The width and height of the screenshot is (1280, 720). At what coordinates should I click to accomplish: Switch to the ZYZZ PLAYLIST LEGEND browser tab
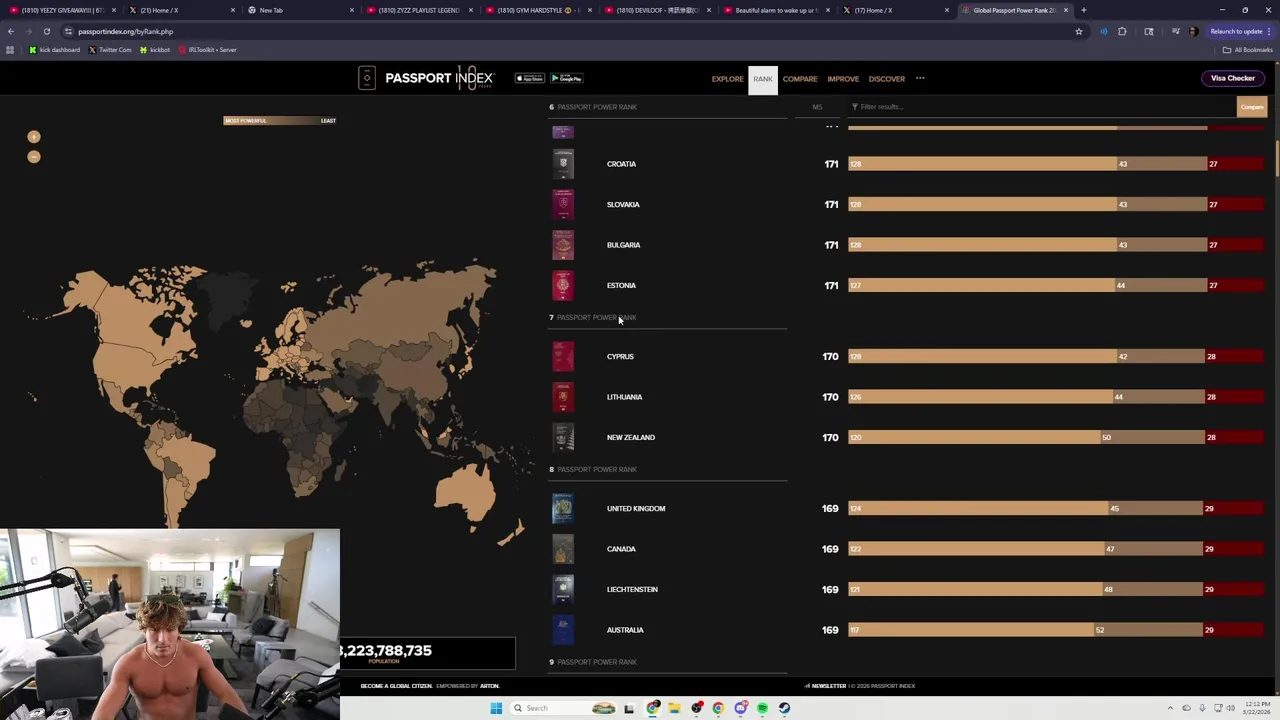tap(419, 10)
